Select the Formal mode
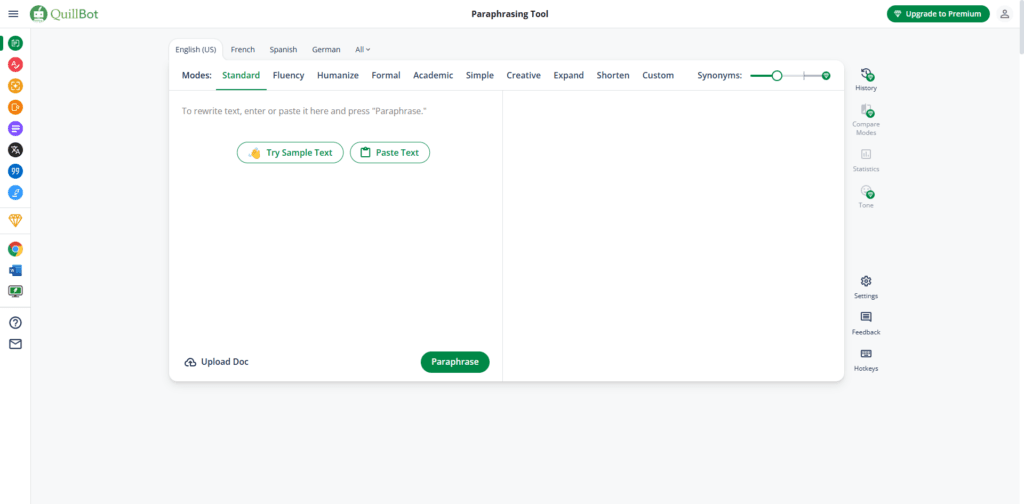The image size is (1024, 504). 386,75
